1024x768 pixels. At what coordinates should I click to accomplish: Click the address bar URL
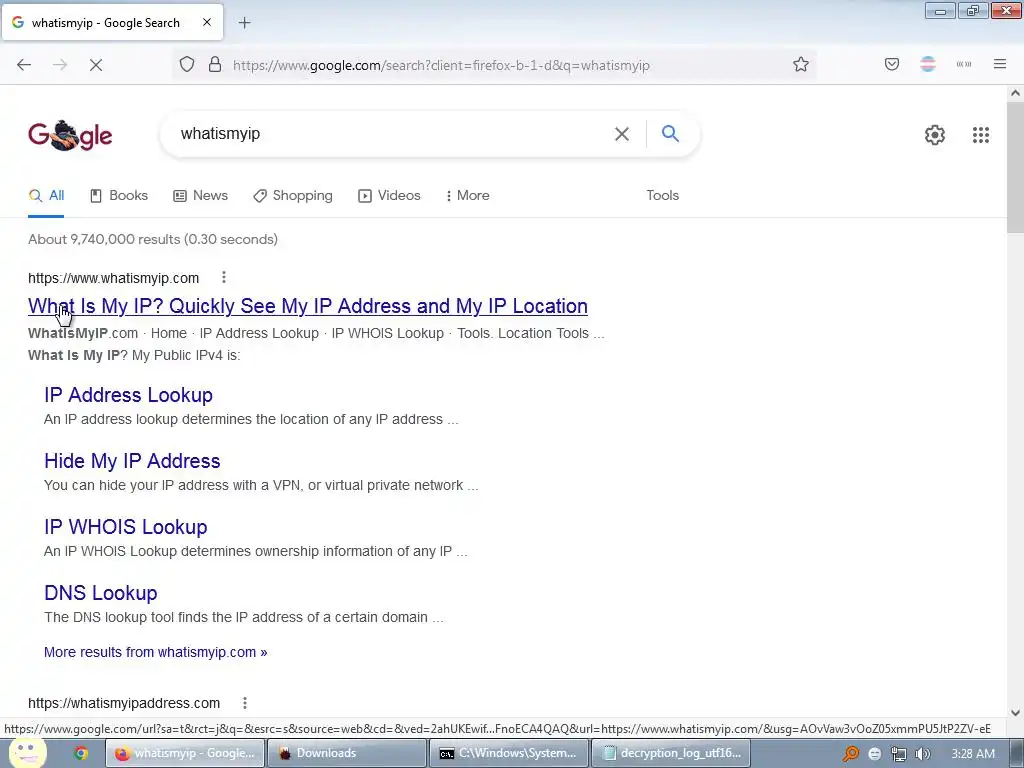coord(441,65)
